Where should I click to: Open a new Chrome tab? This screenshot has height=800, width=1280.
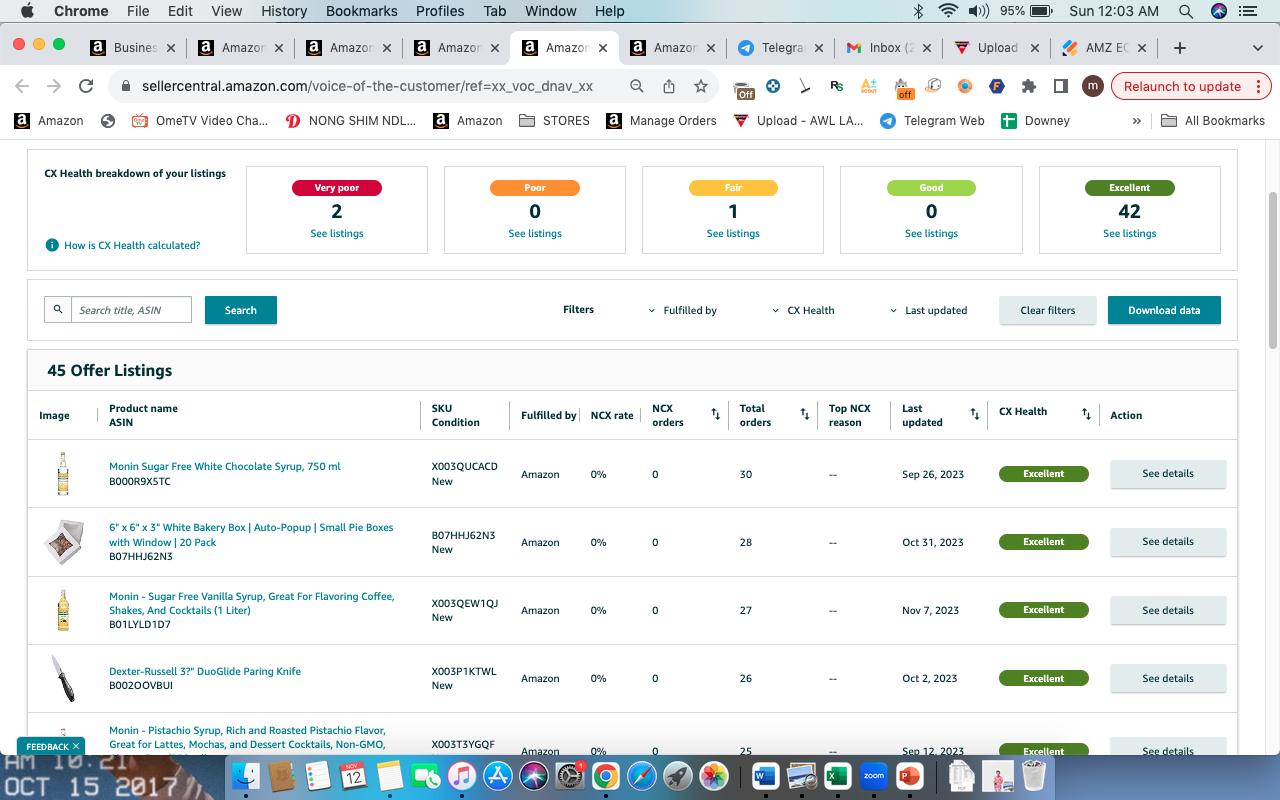point(1180,48)
